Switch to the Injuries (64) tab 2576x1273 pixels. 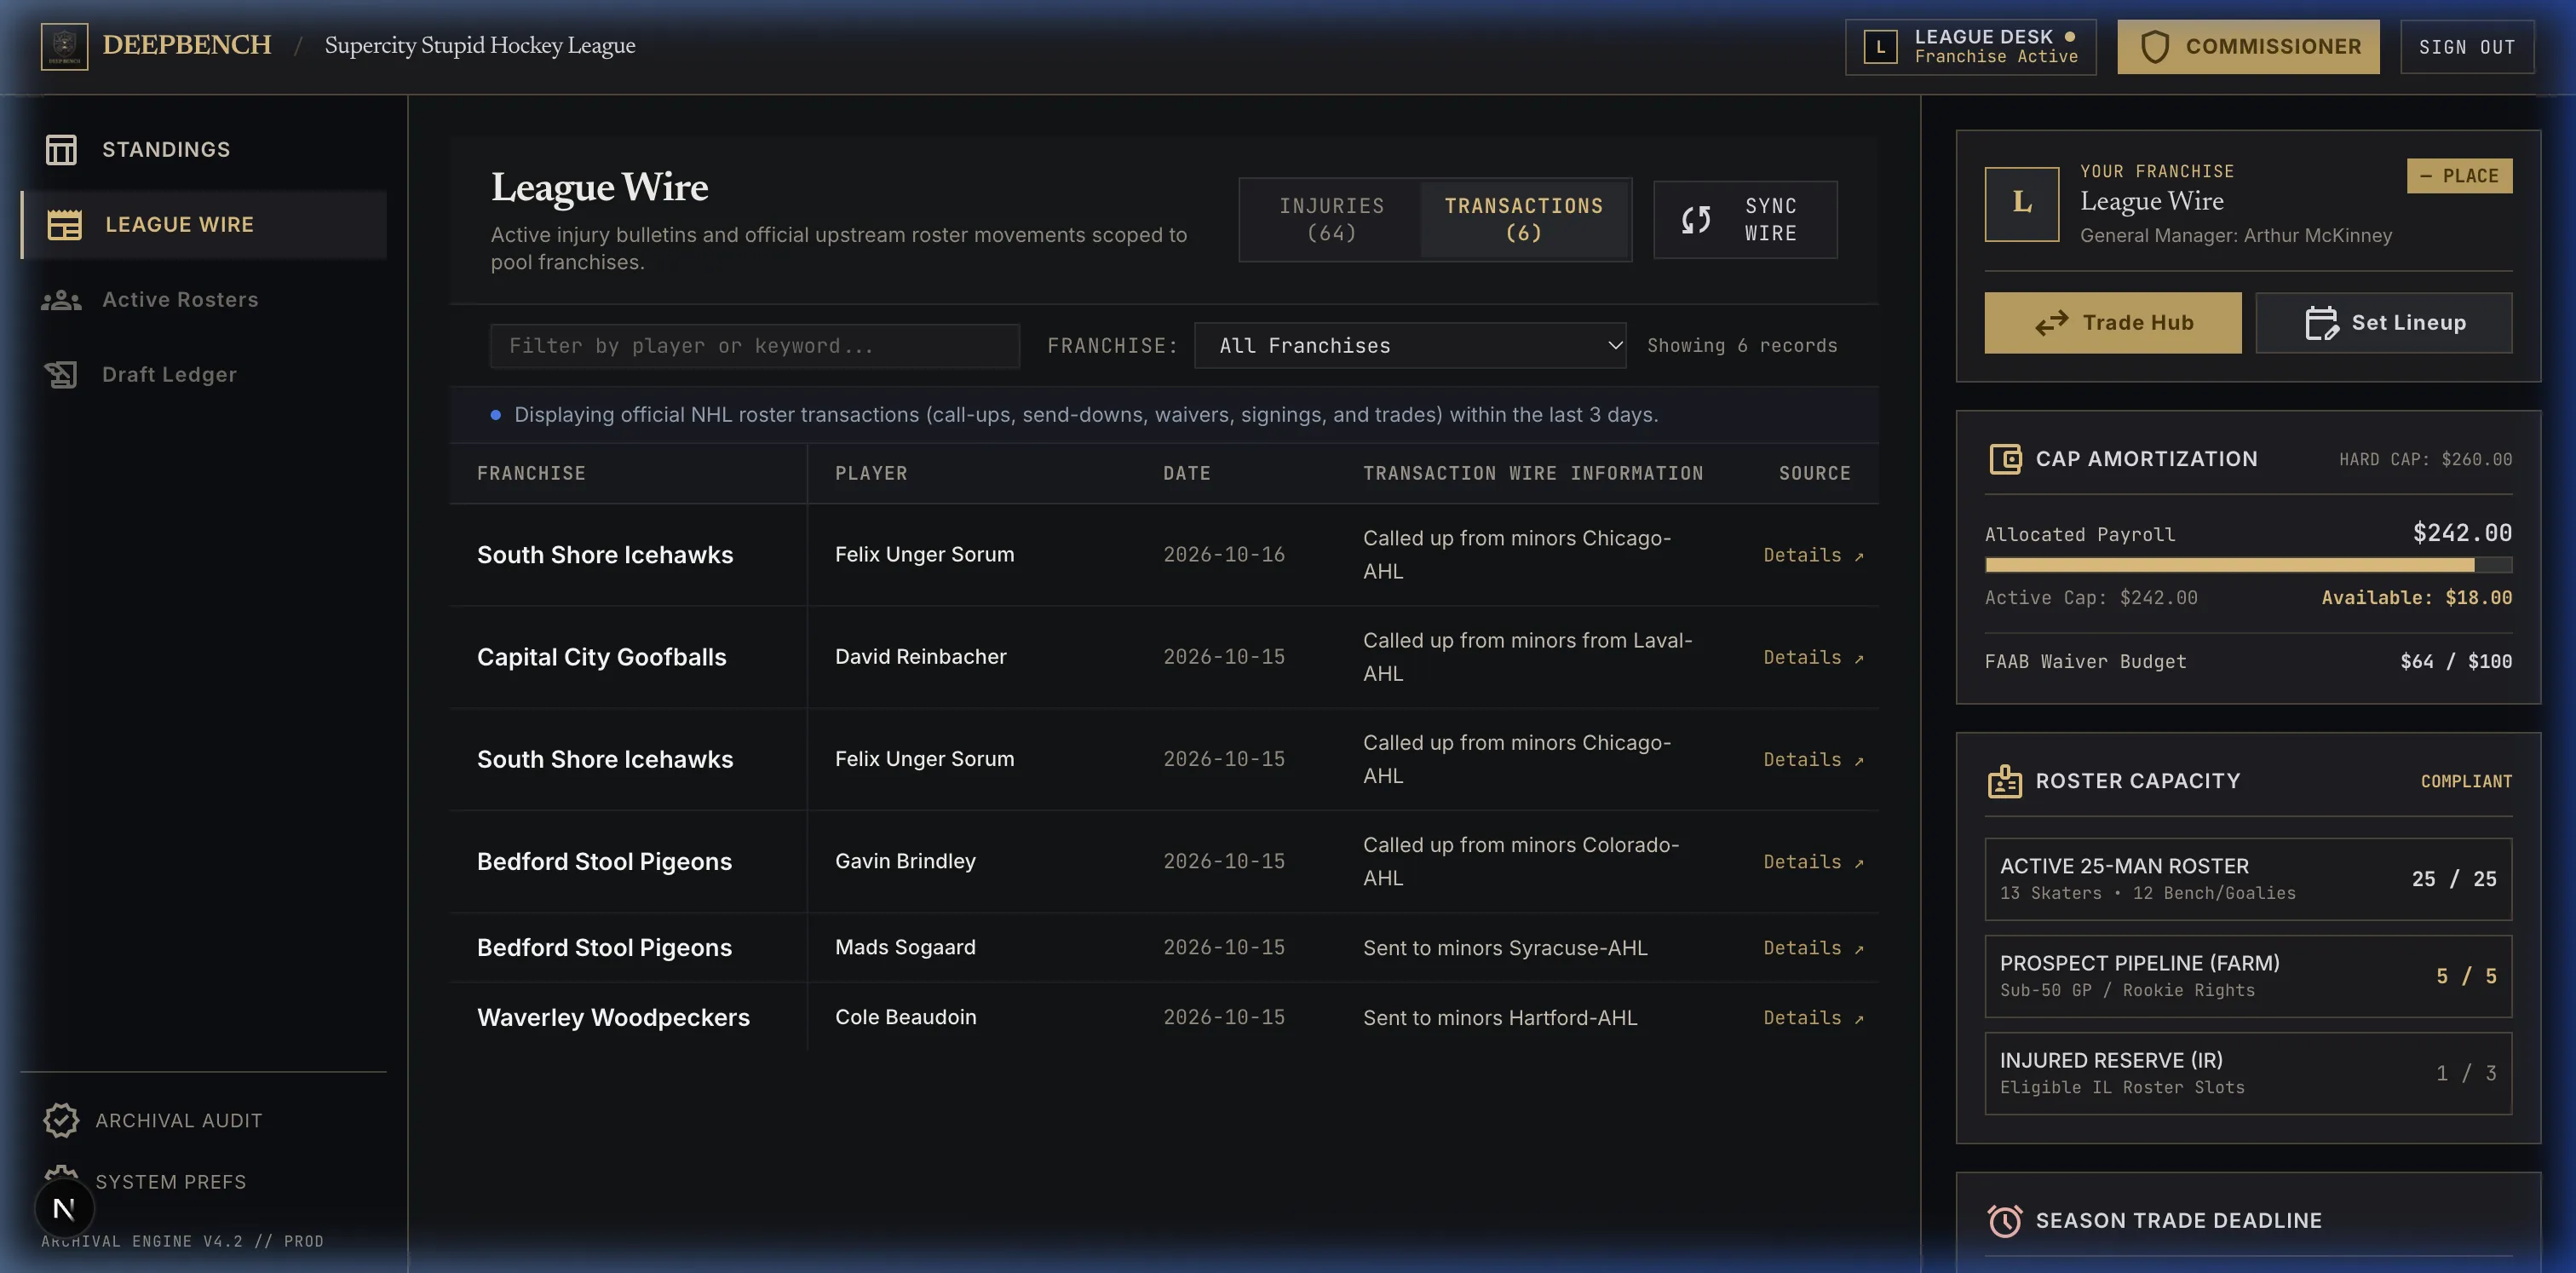coord(1331,219)
